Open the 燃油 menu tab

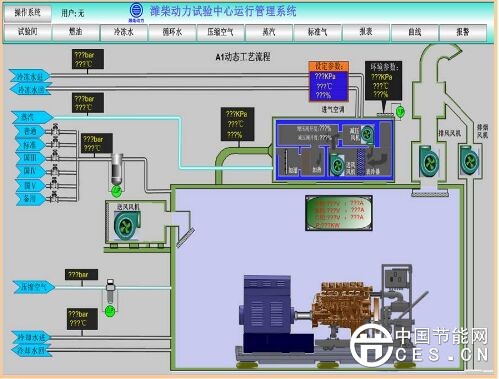pos(75,32)
